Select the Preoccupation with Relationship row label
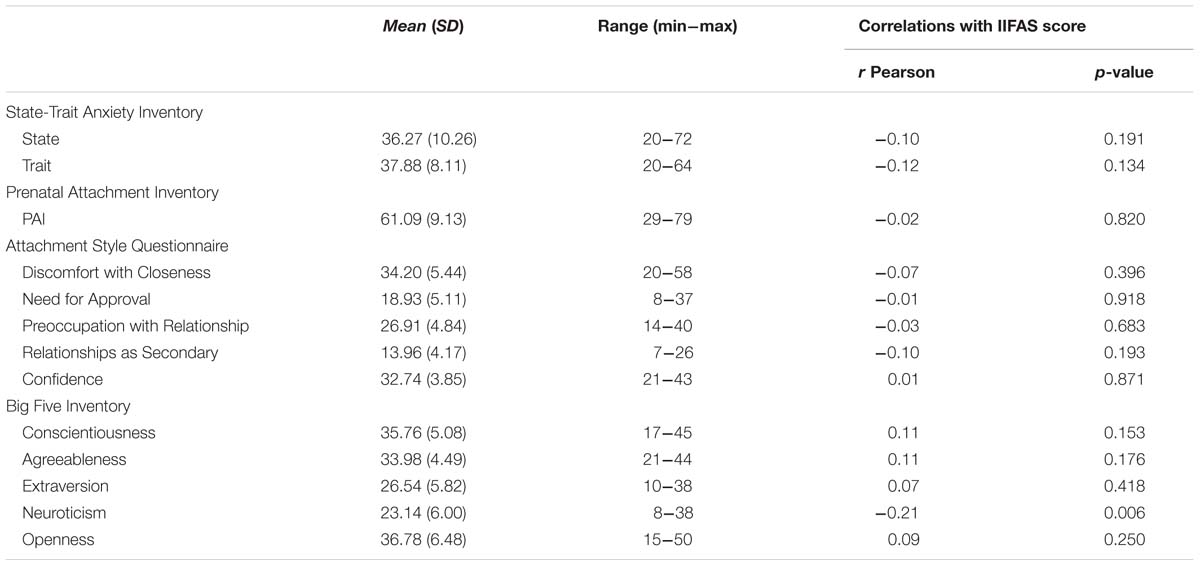Screen dimensions: 1200x566 (135, 326)
